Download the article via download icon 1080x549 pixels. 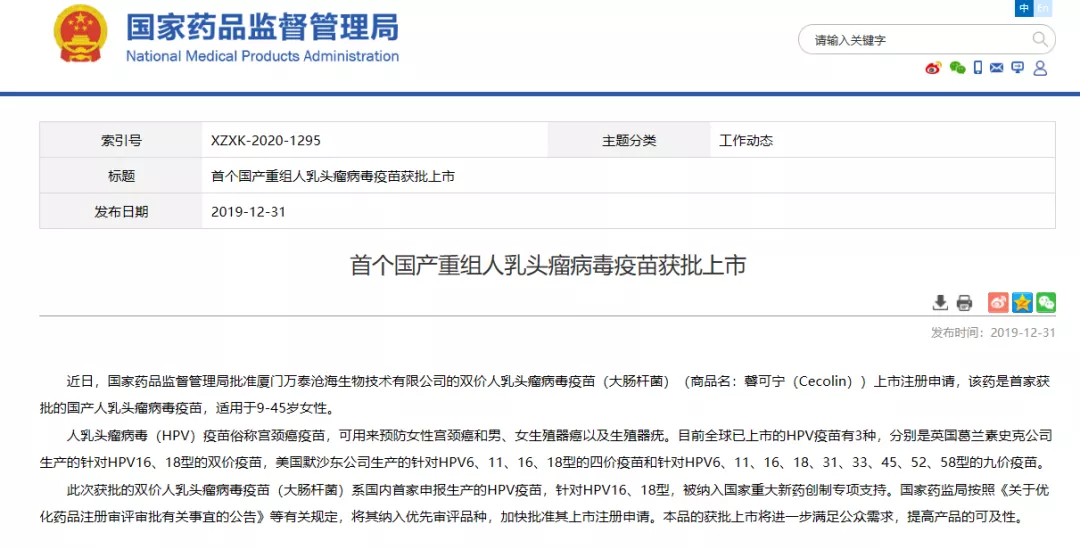point(940,302)
